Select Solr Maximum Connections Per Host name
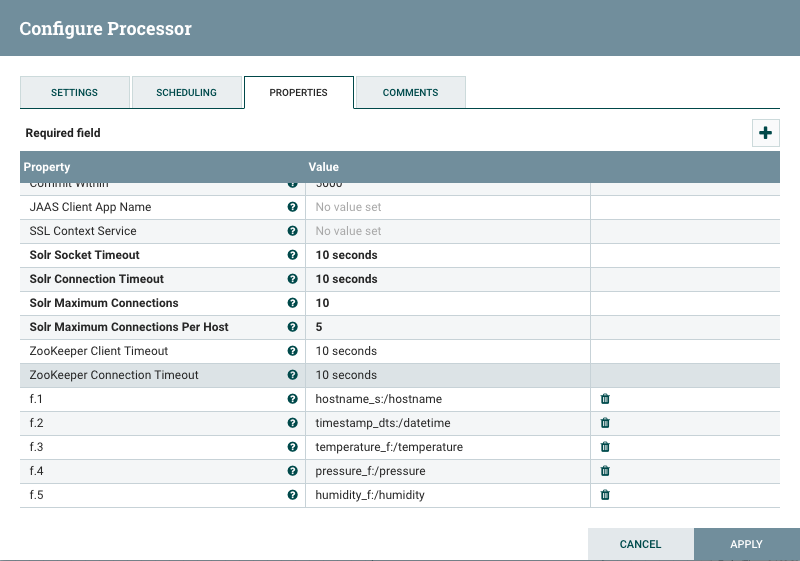 point(129,327)
